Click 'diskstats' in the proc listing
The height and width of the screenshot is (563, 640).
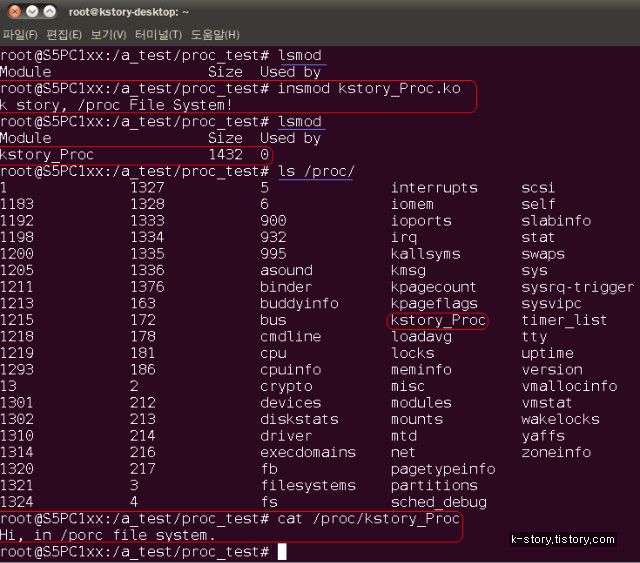[300, 420]
